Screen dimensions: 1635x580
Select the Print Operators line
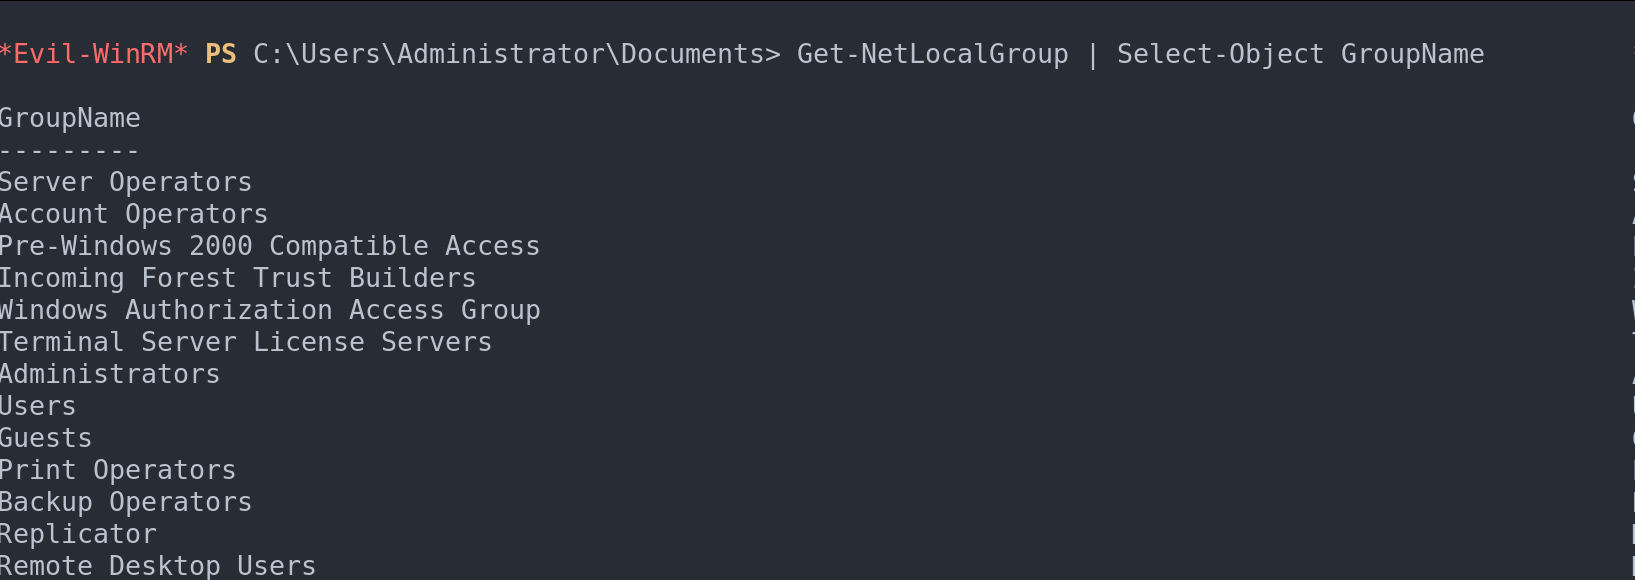(118, 470)
